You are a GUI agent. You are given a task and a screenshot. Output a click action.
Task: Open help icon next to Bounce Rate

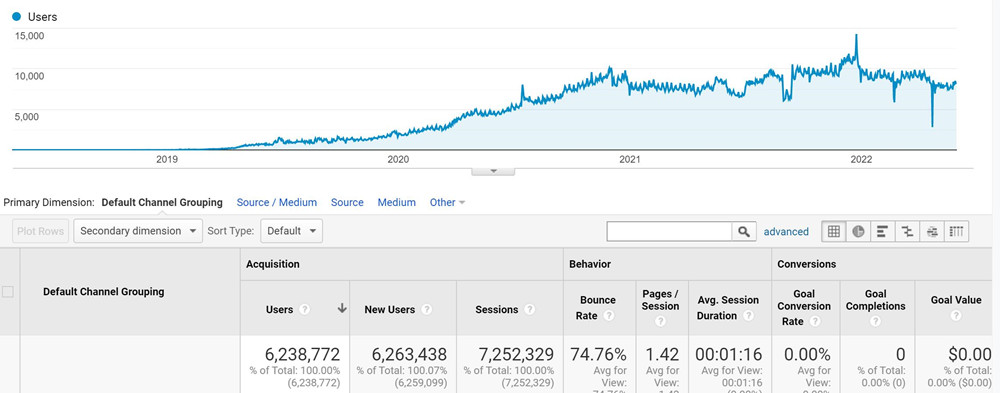[x=609, y=316]
